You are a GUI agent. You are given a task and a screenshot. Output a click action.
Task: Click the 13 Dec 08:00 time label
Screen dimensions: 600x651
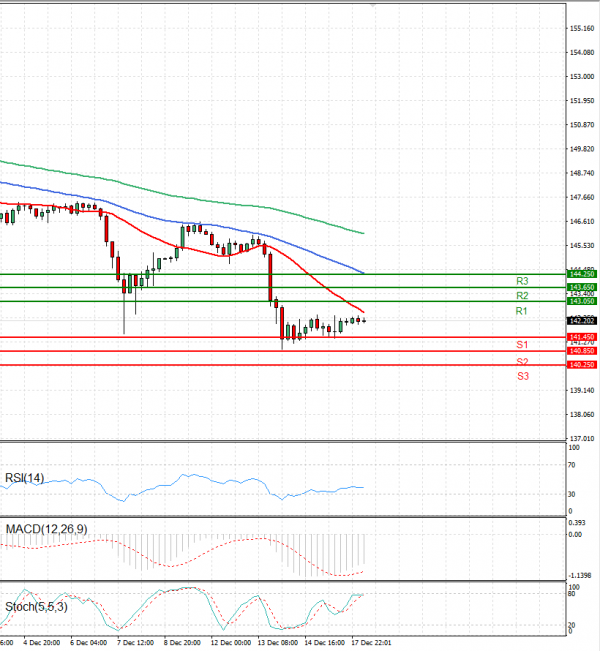tap(278, 642)
